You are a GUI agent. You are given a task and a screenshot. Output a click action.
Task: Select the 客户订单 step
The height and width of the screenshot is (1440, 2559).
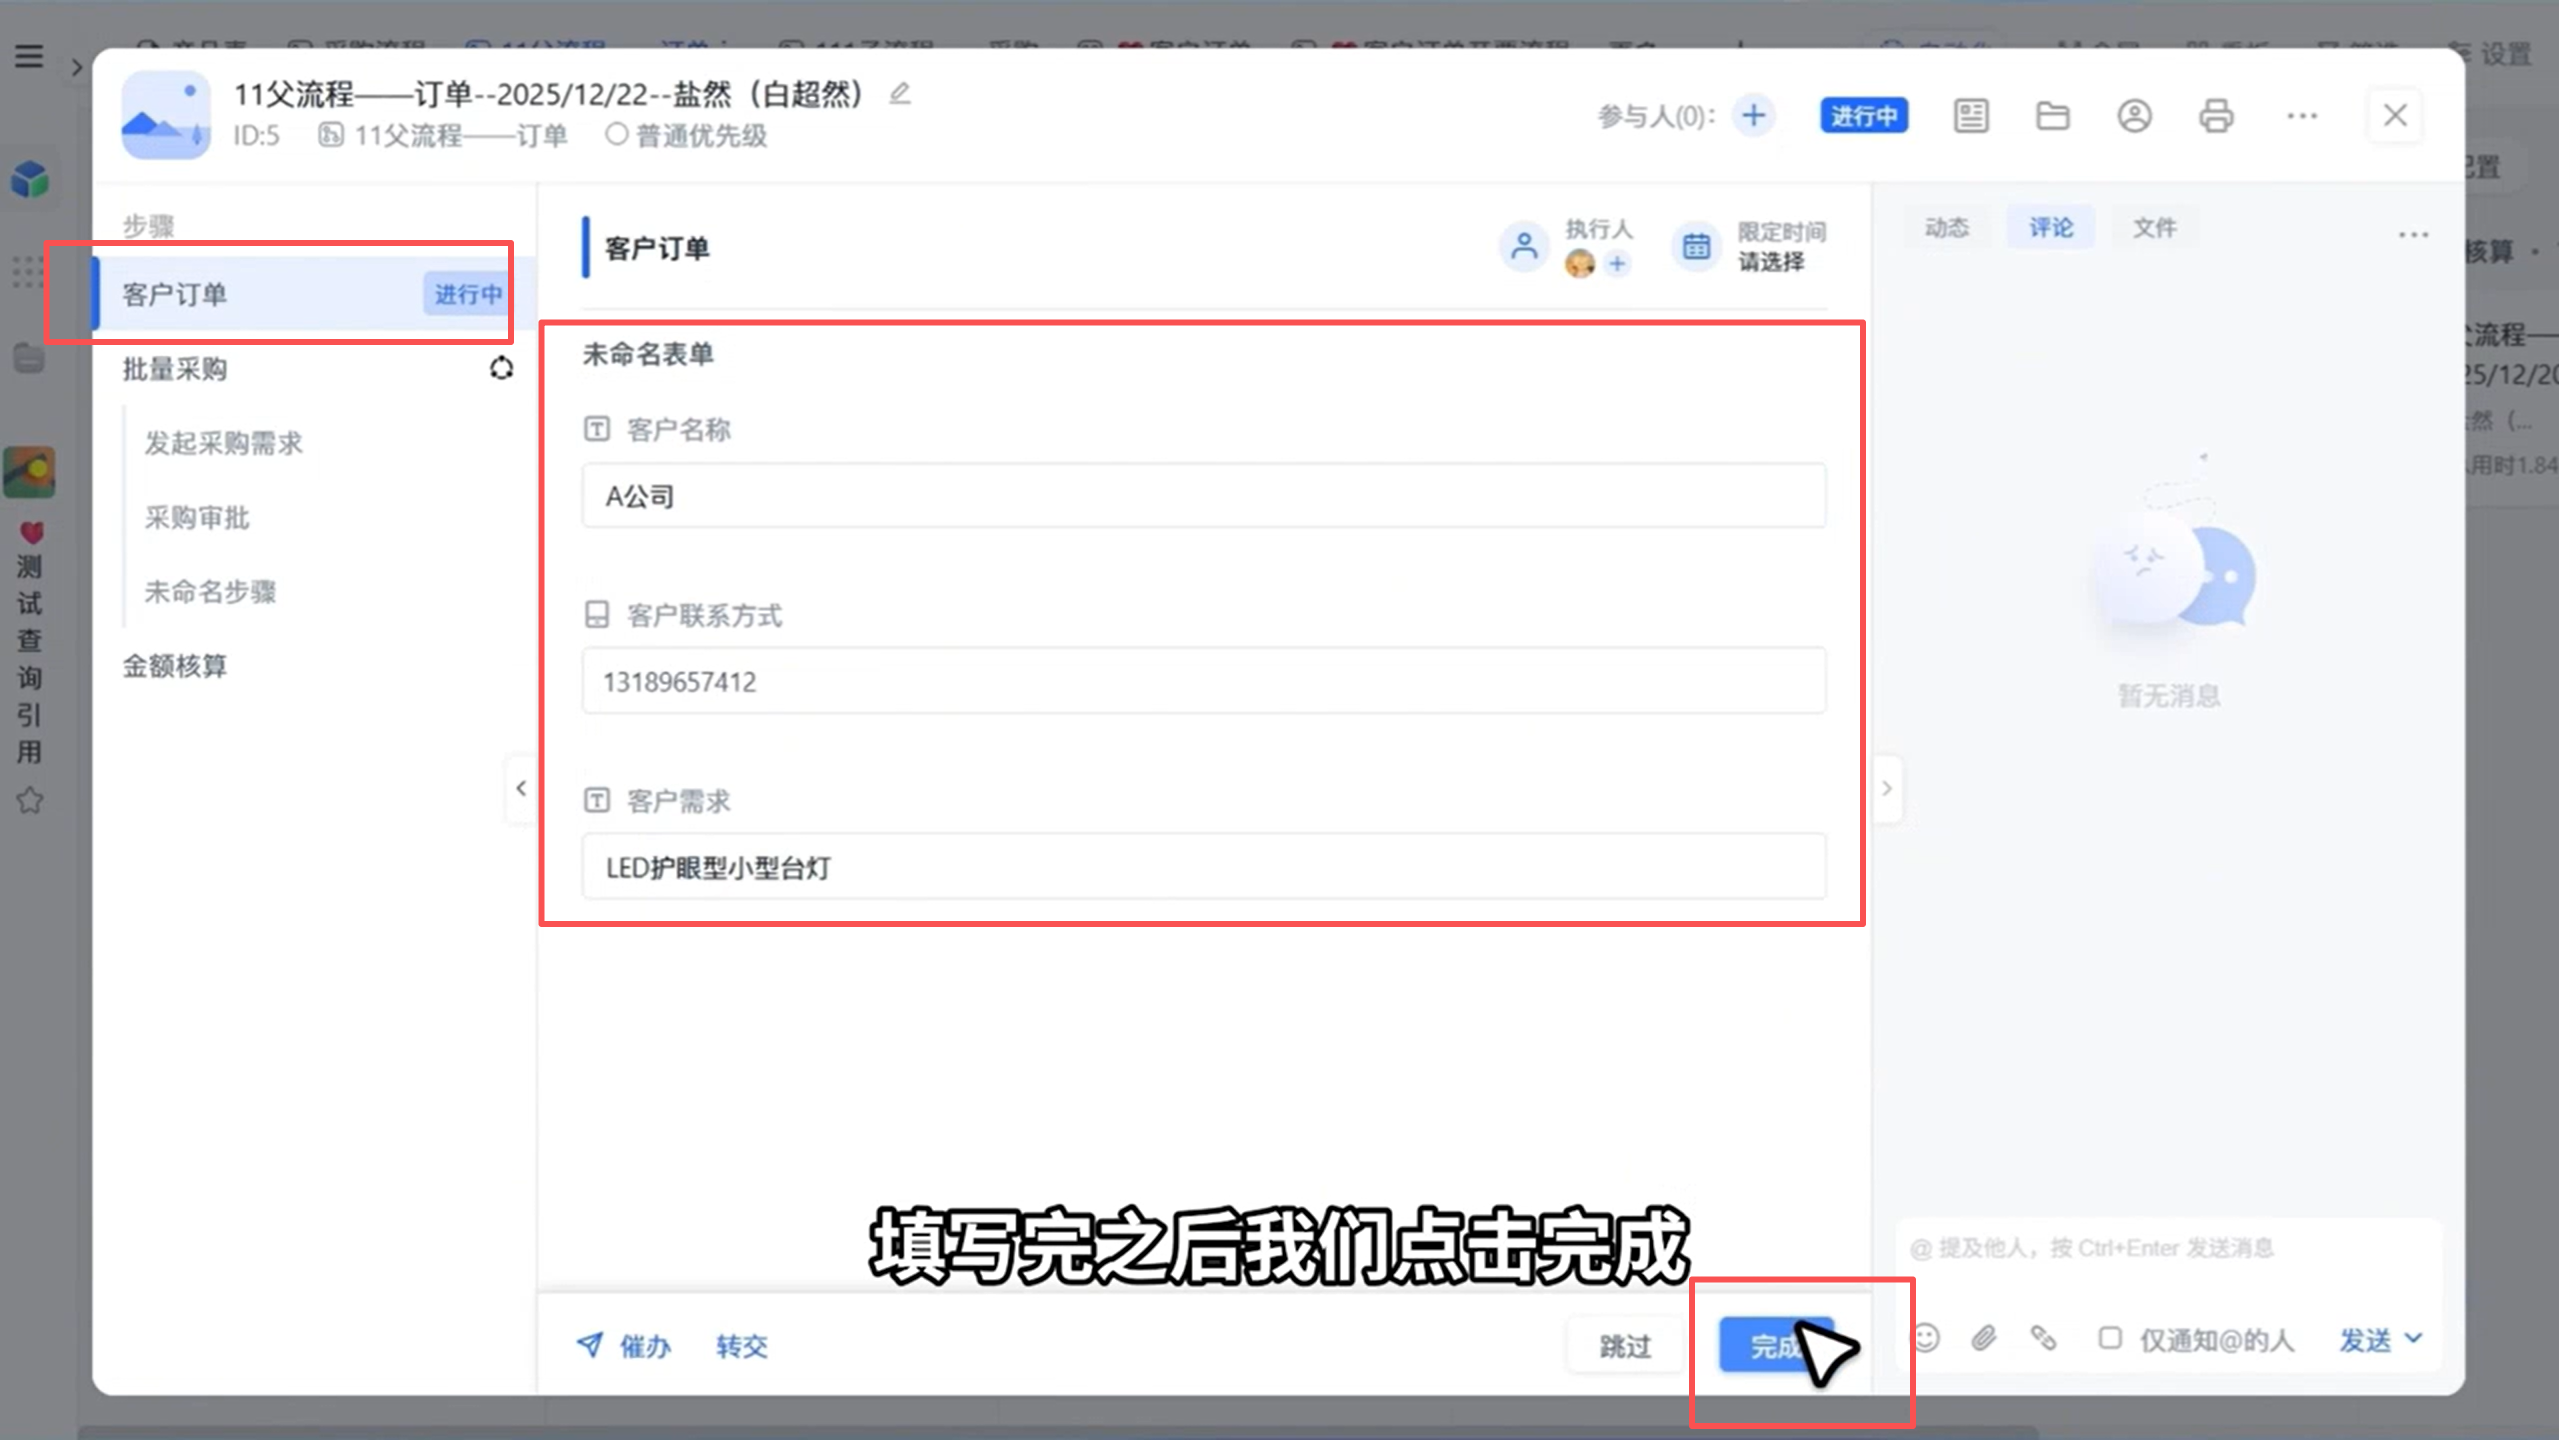coord(314,294)
